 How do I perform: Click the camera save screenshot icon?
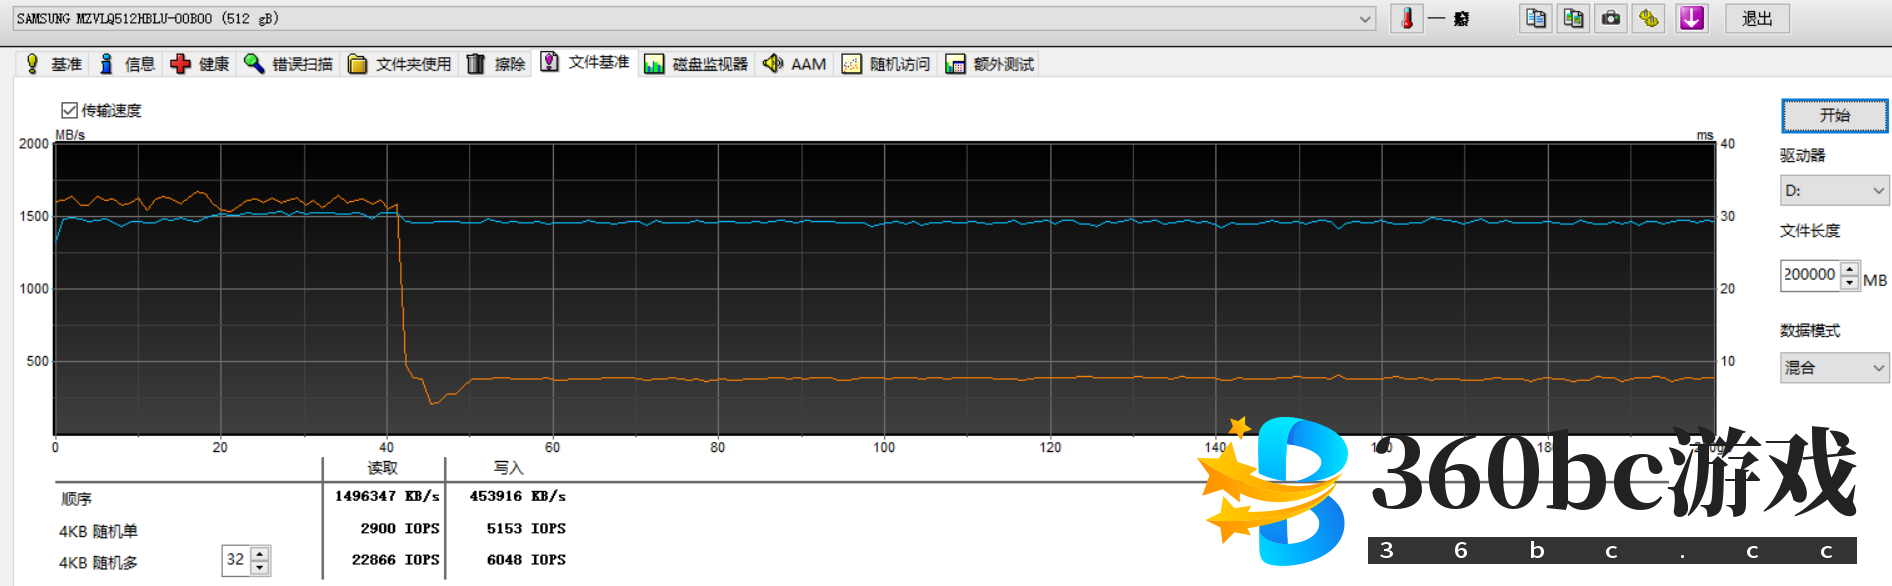click(1611, 19)
